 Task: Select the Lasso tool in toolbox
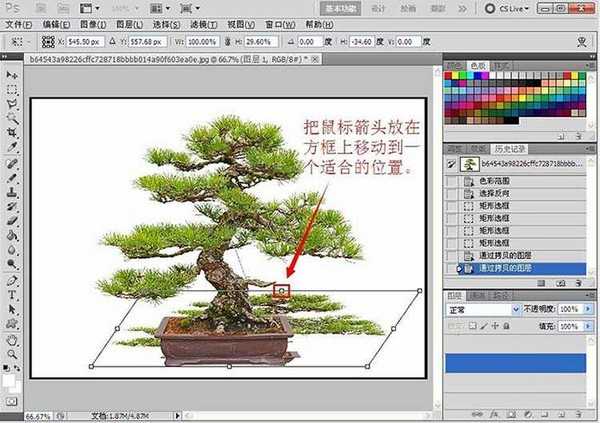(x=12, y=104)
